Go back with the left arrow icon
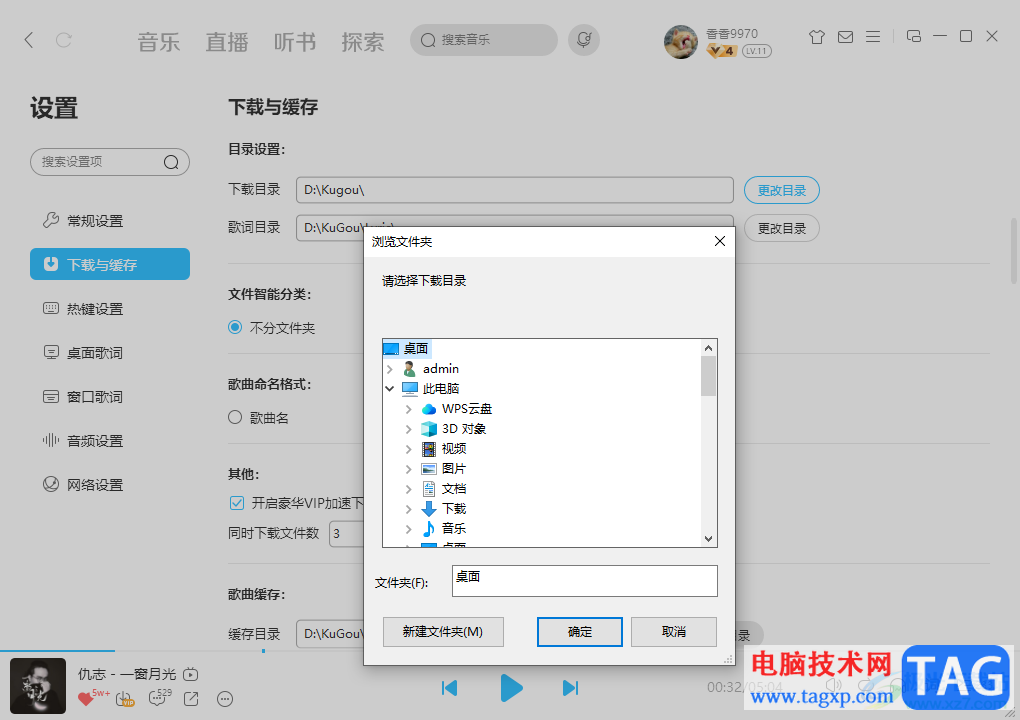The height and width of the screenshot is (720, 1020). (x=29, y=40)
